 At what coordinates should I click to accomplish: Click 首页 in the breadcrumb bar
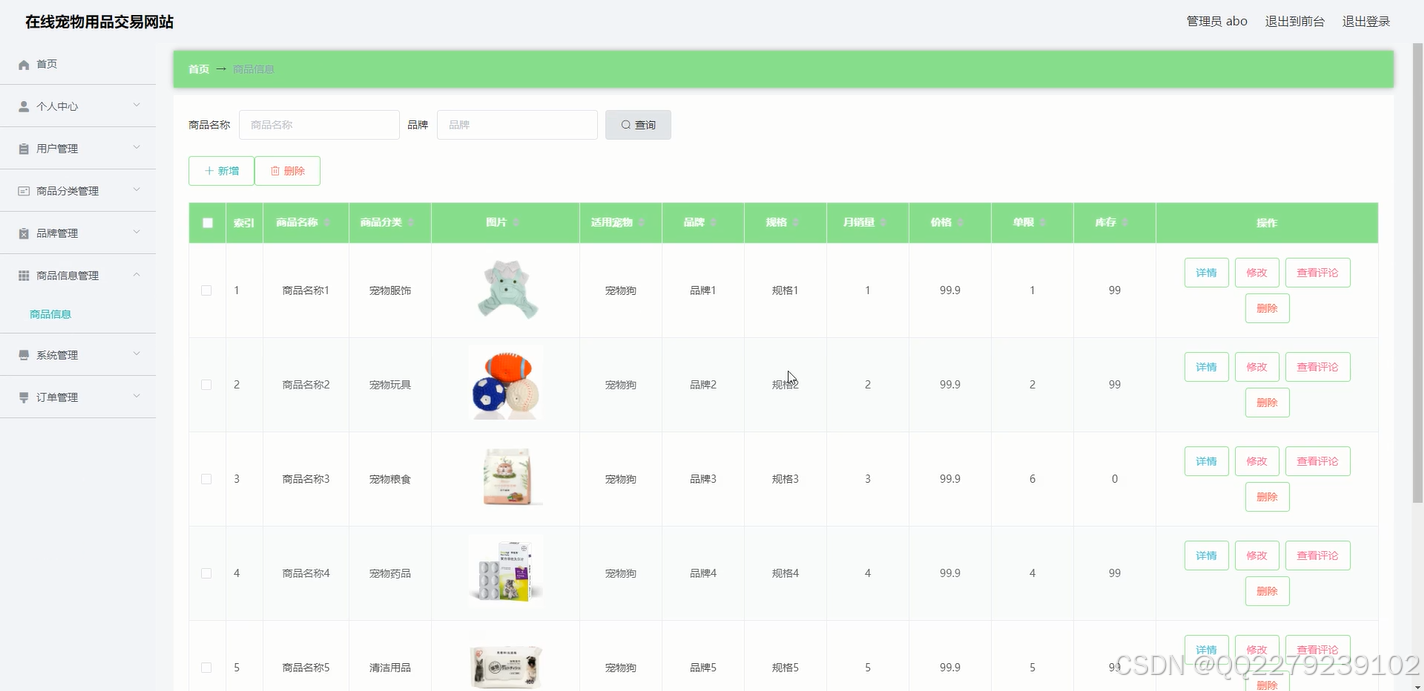coord(197,69)
